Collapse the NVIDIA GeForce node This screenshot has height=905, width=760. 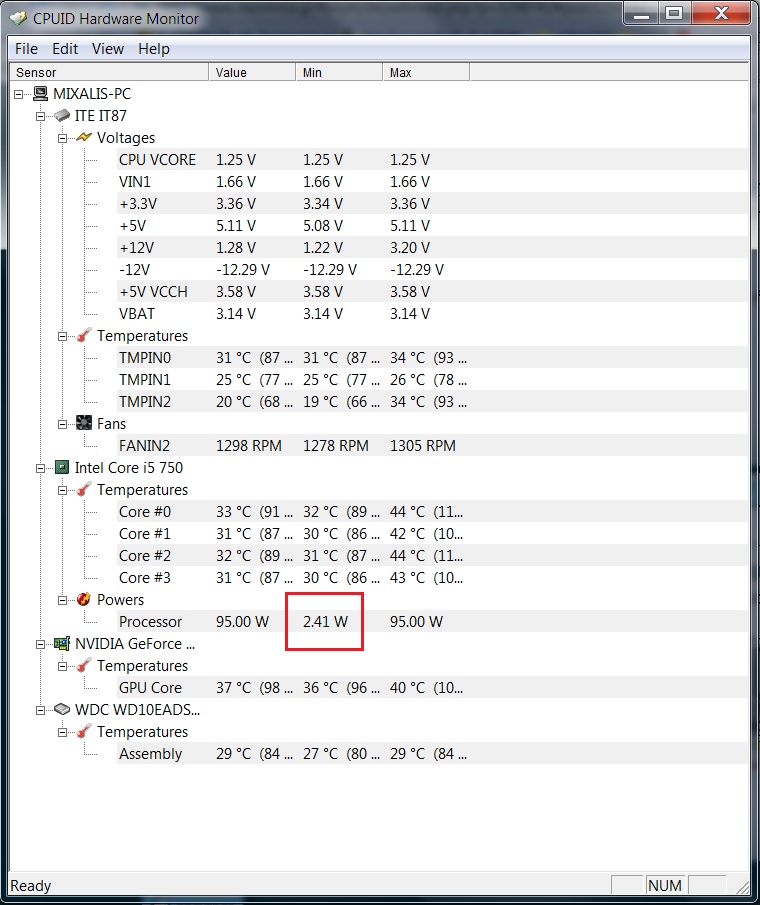[x=40, y=644]
